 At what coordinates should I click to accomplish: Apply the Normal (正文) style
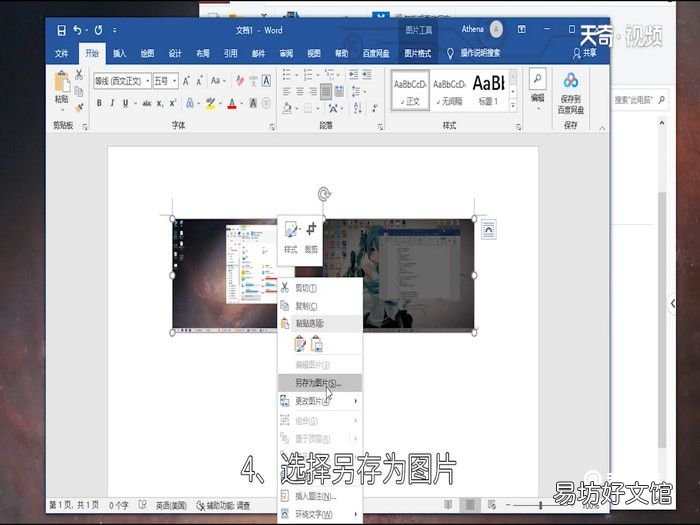point(410,91)
